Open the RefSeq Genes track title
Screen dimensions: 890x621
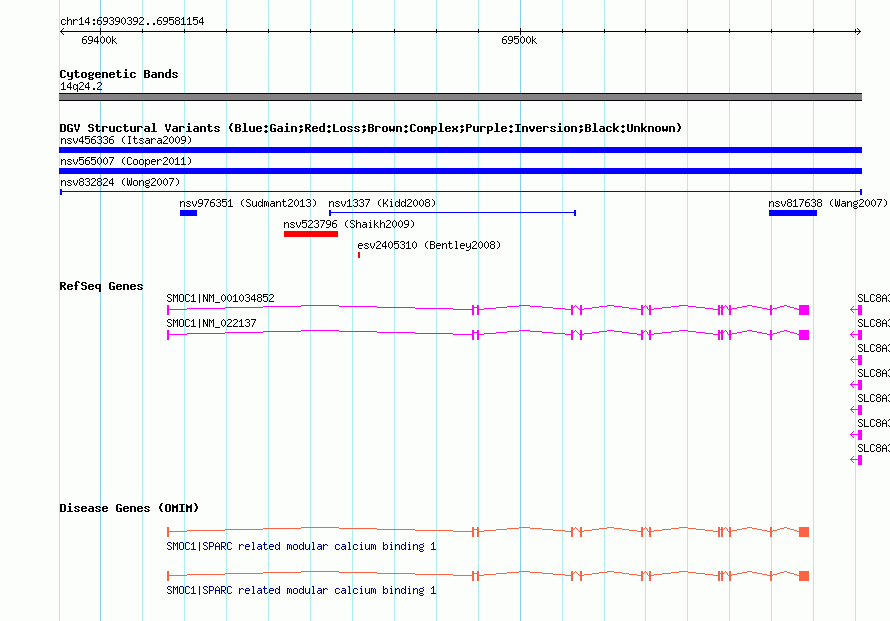[102, 286]
